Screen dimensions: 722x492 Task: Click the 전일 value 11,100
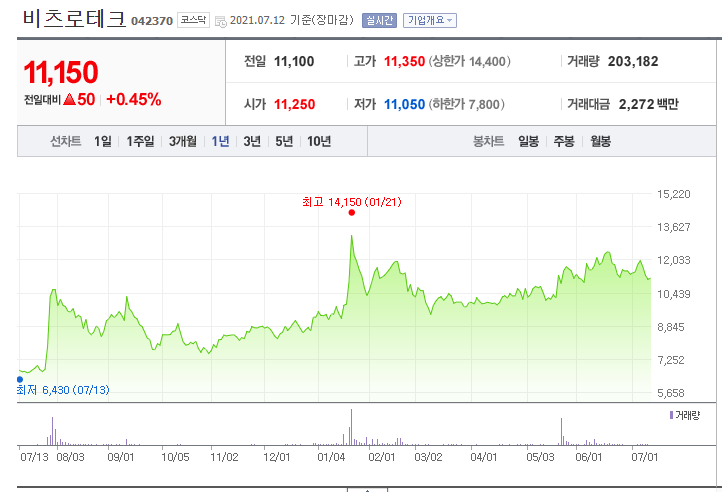[294, 61]
